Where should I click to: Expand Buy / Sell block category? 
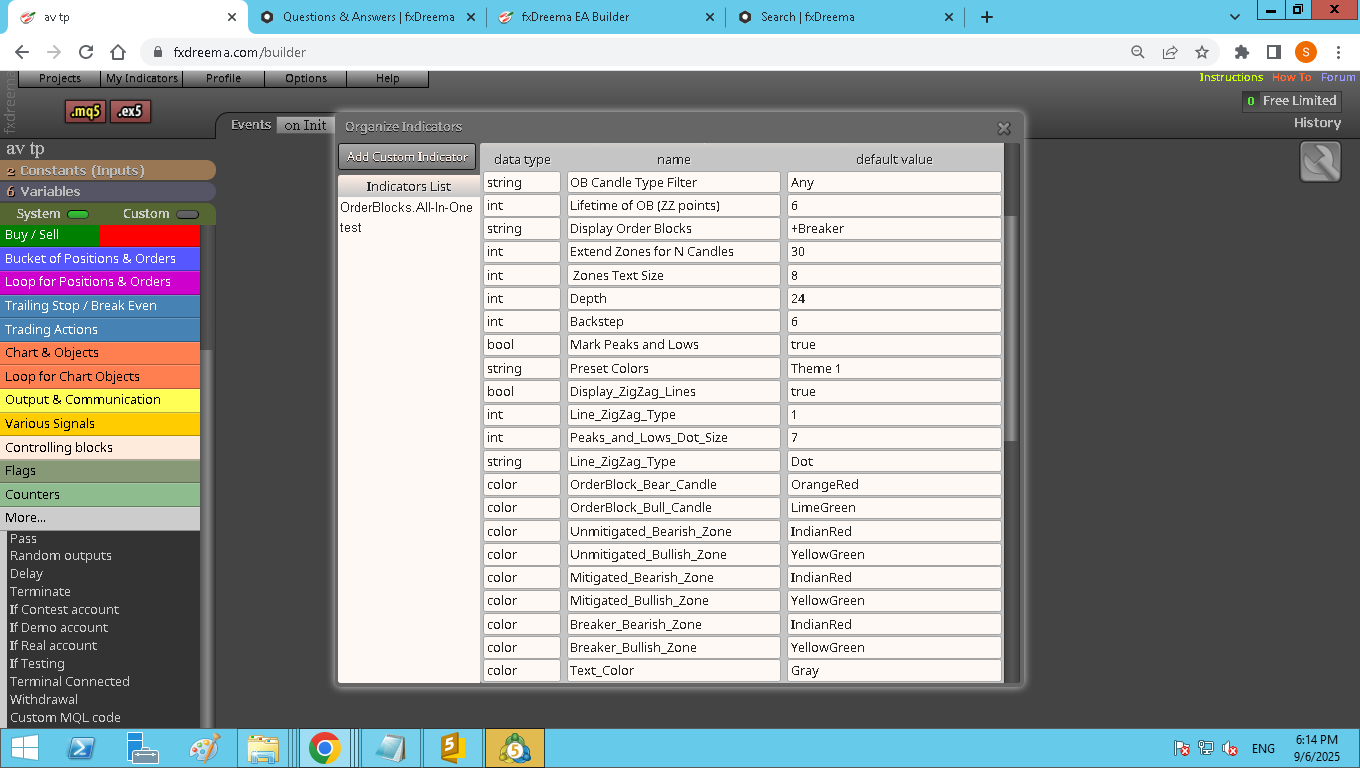[100, 235]
